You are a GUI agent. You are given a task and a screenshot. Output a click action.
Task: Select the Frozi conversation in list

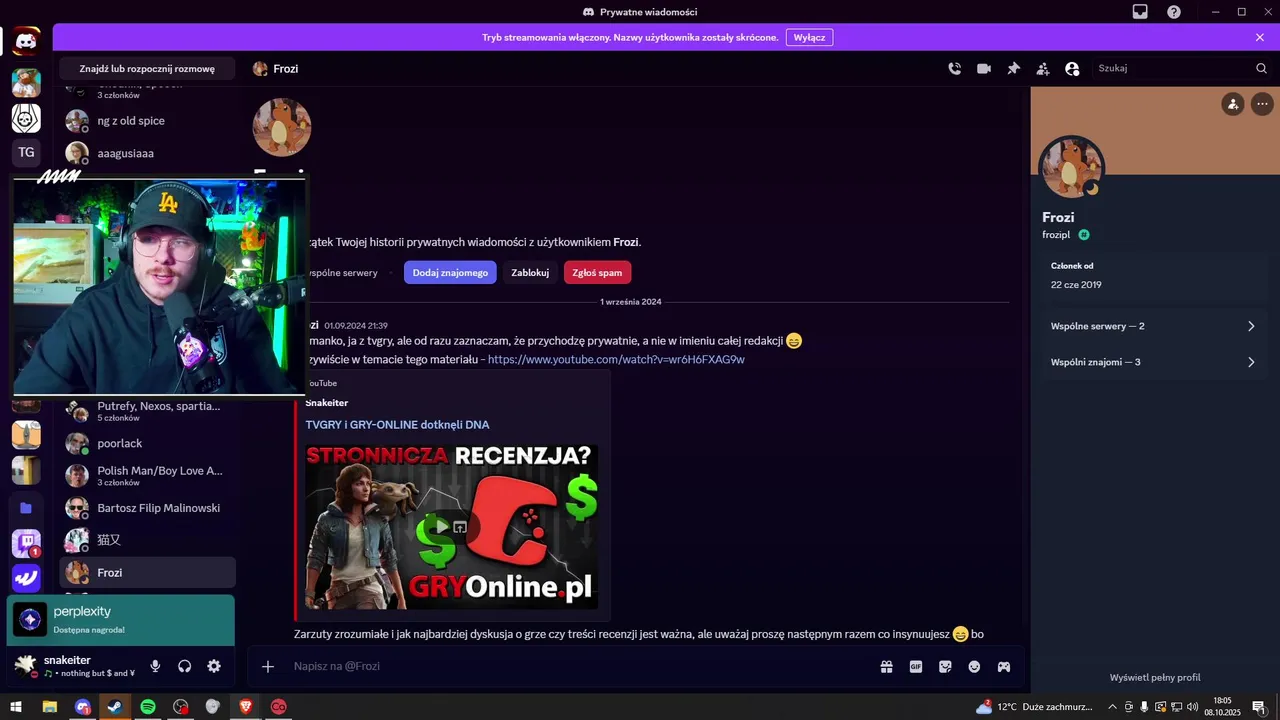(x=148, y=573)
